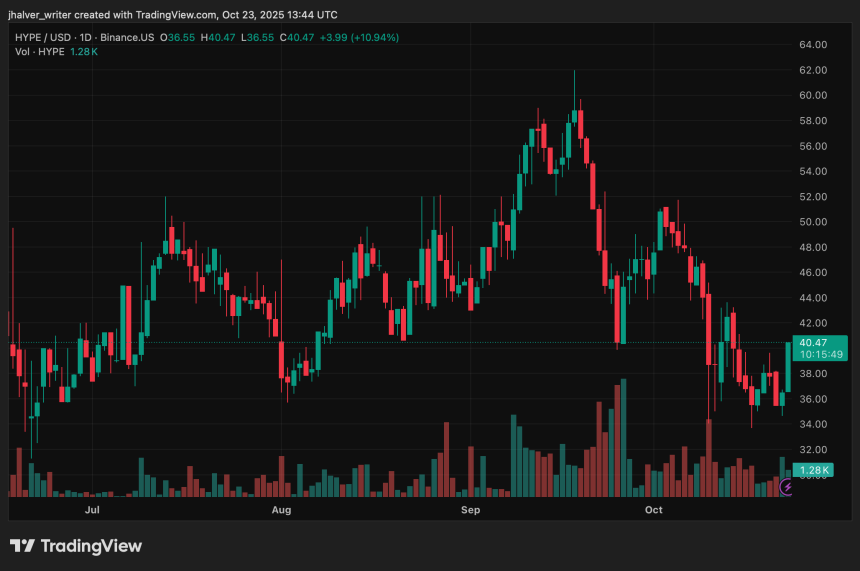The width and height of the screenshot is (860, 571).
Task: Click the 50.00 price scale label
Action: coord(813,222)
